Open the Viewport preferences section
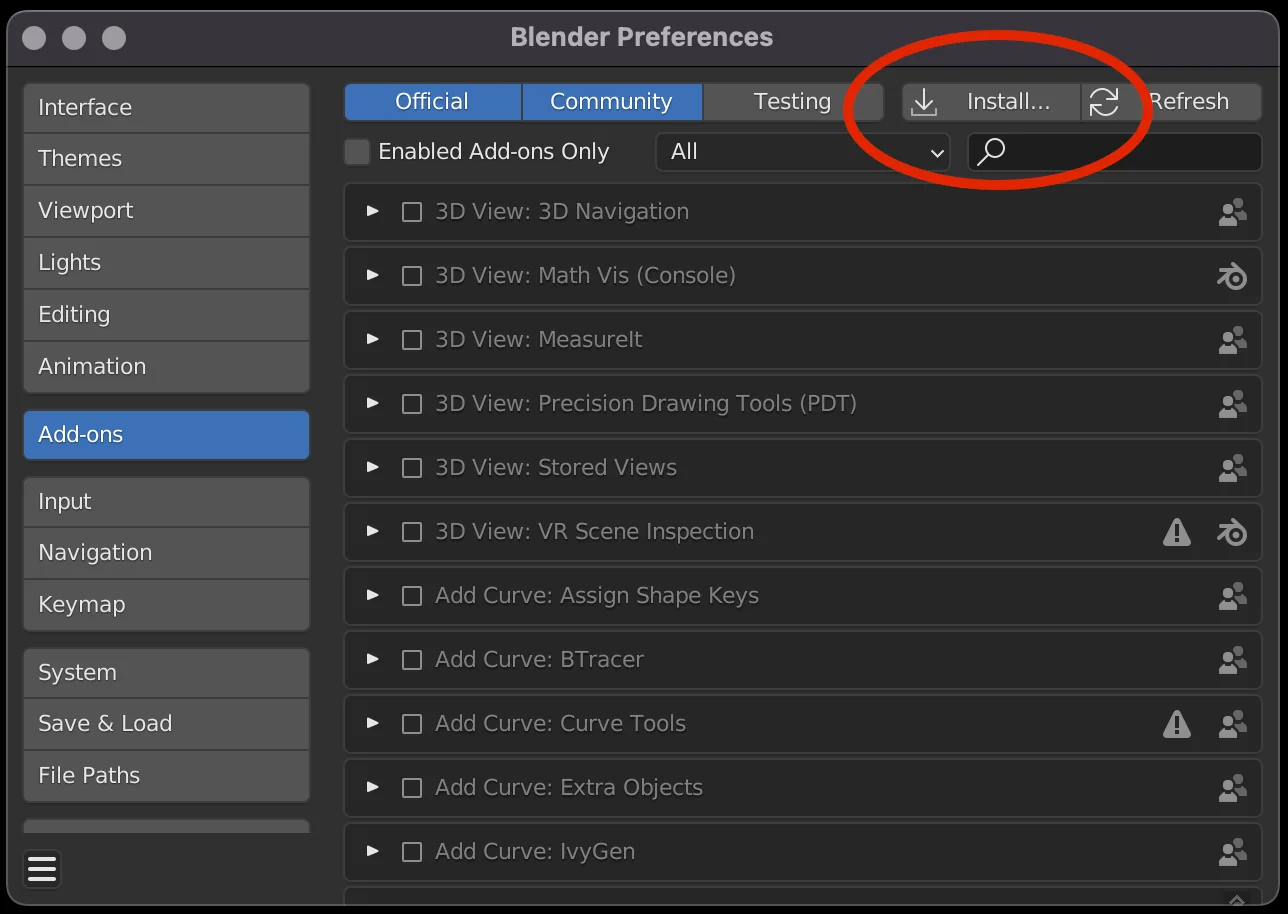The height and width of the screenshot is (914, 1288). pyautogui.click(x=166, y=211)
